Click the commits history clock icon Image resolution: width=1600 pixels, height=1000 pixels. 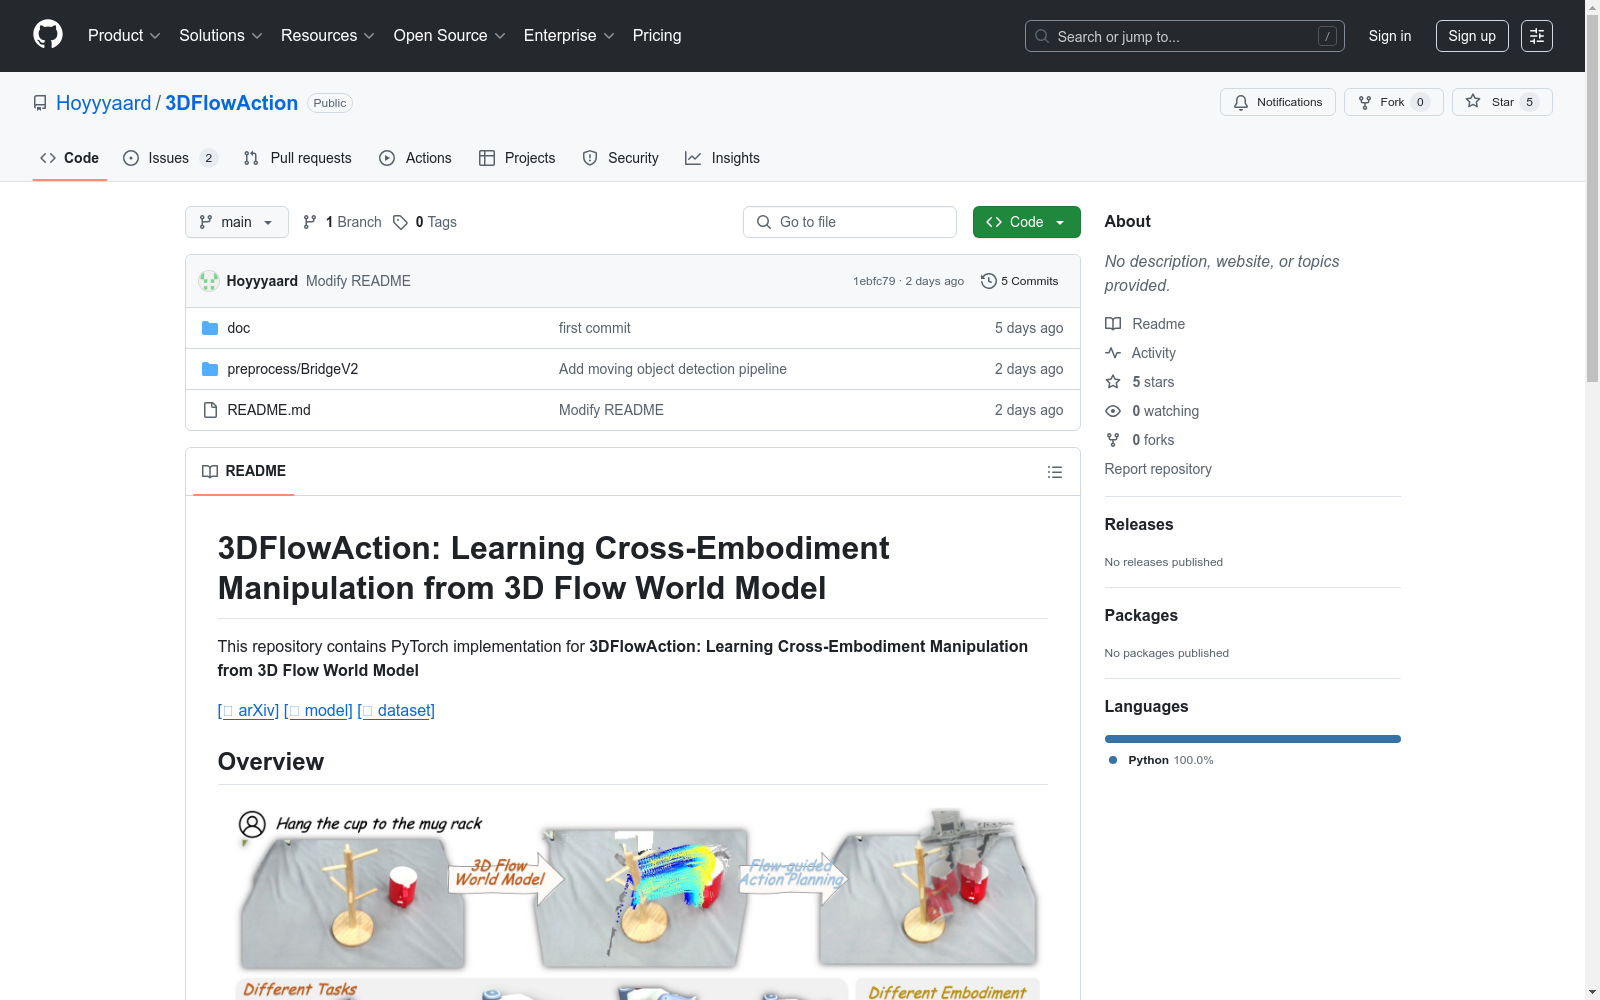click(988, 281)
